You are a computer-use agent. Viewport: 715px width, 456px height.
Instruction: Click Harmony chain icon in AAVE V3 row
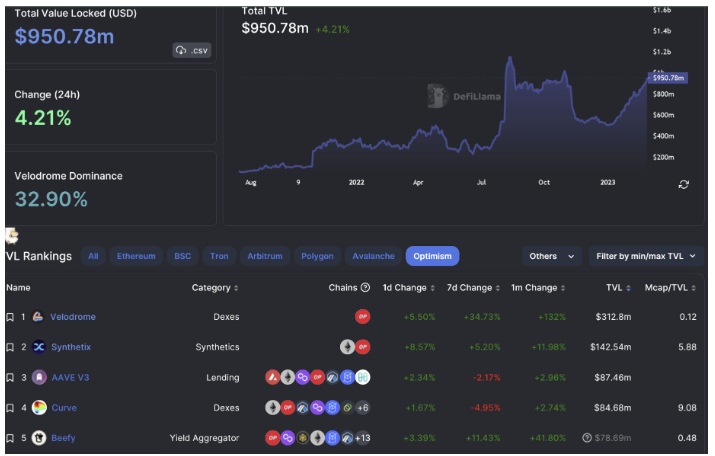pos(363,377)
